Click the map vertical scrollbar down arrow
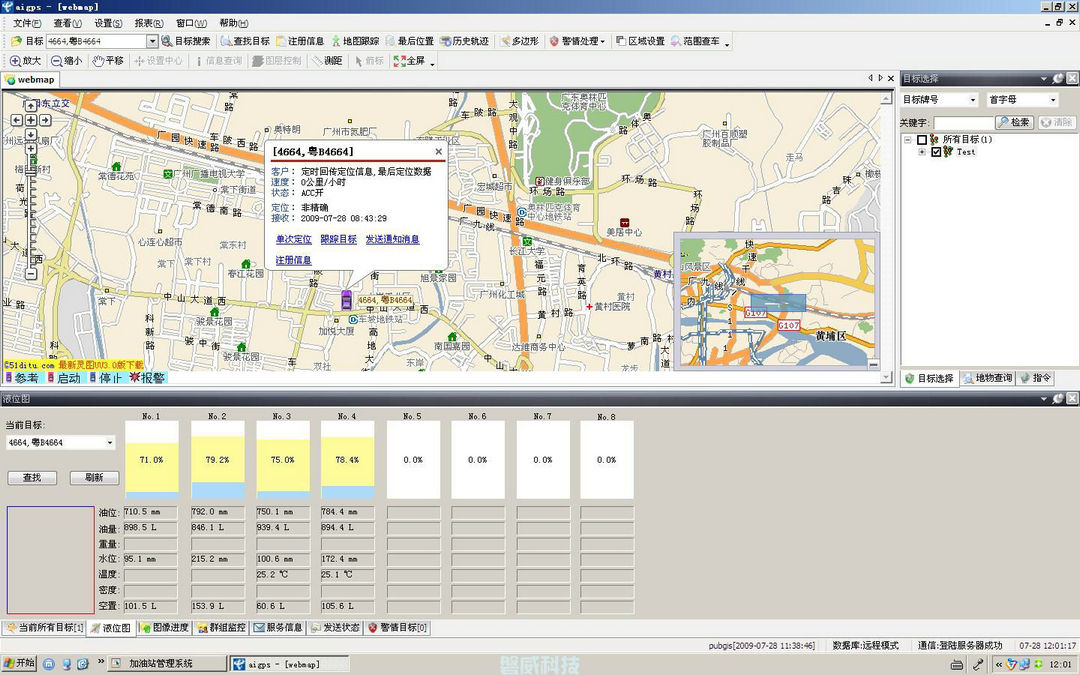Viewport: 1080px width, 675px height. point(887,377)
